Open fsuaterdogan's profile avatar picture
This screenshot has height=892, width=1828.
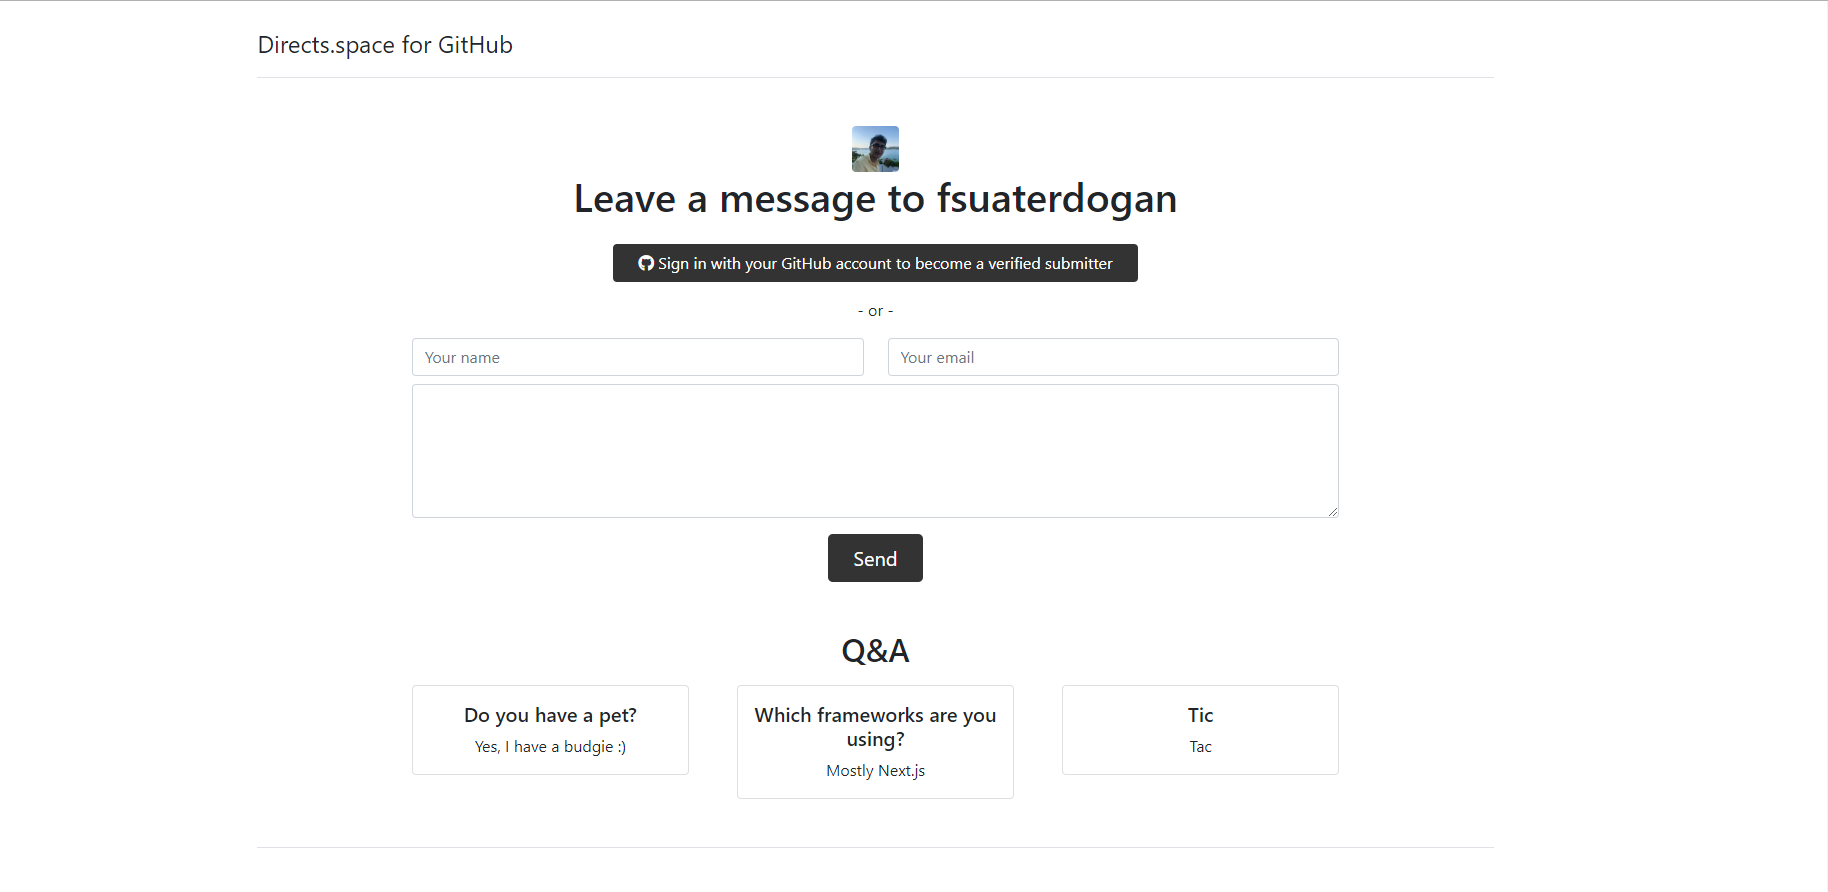pos(875,149)
